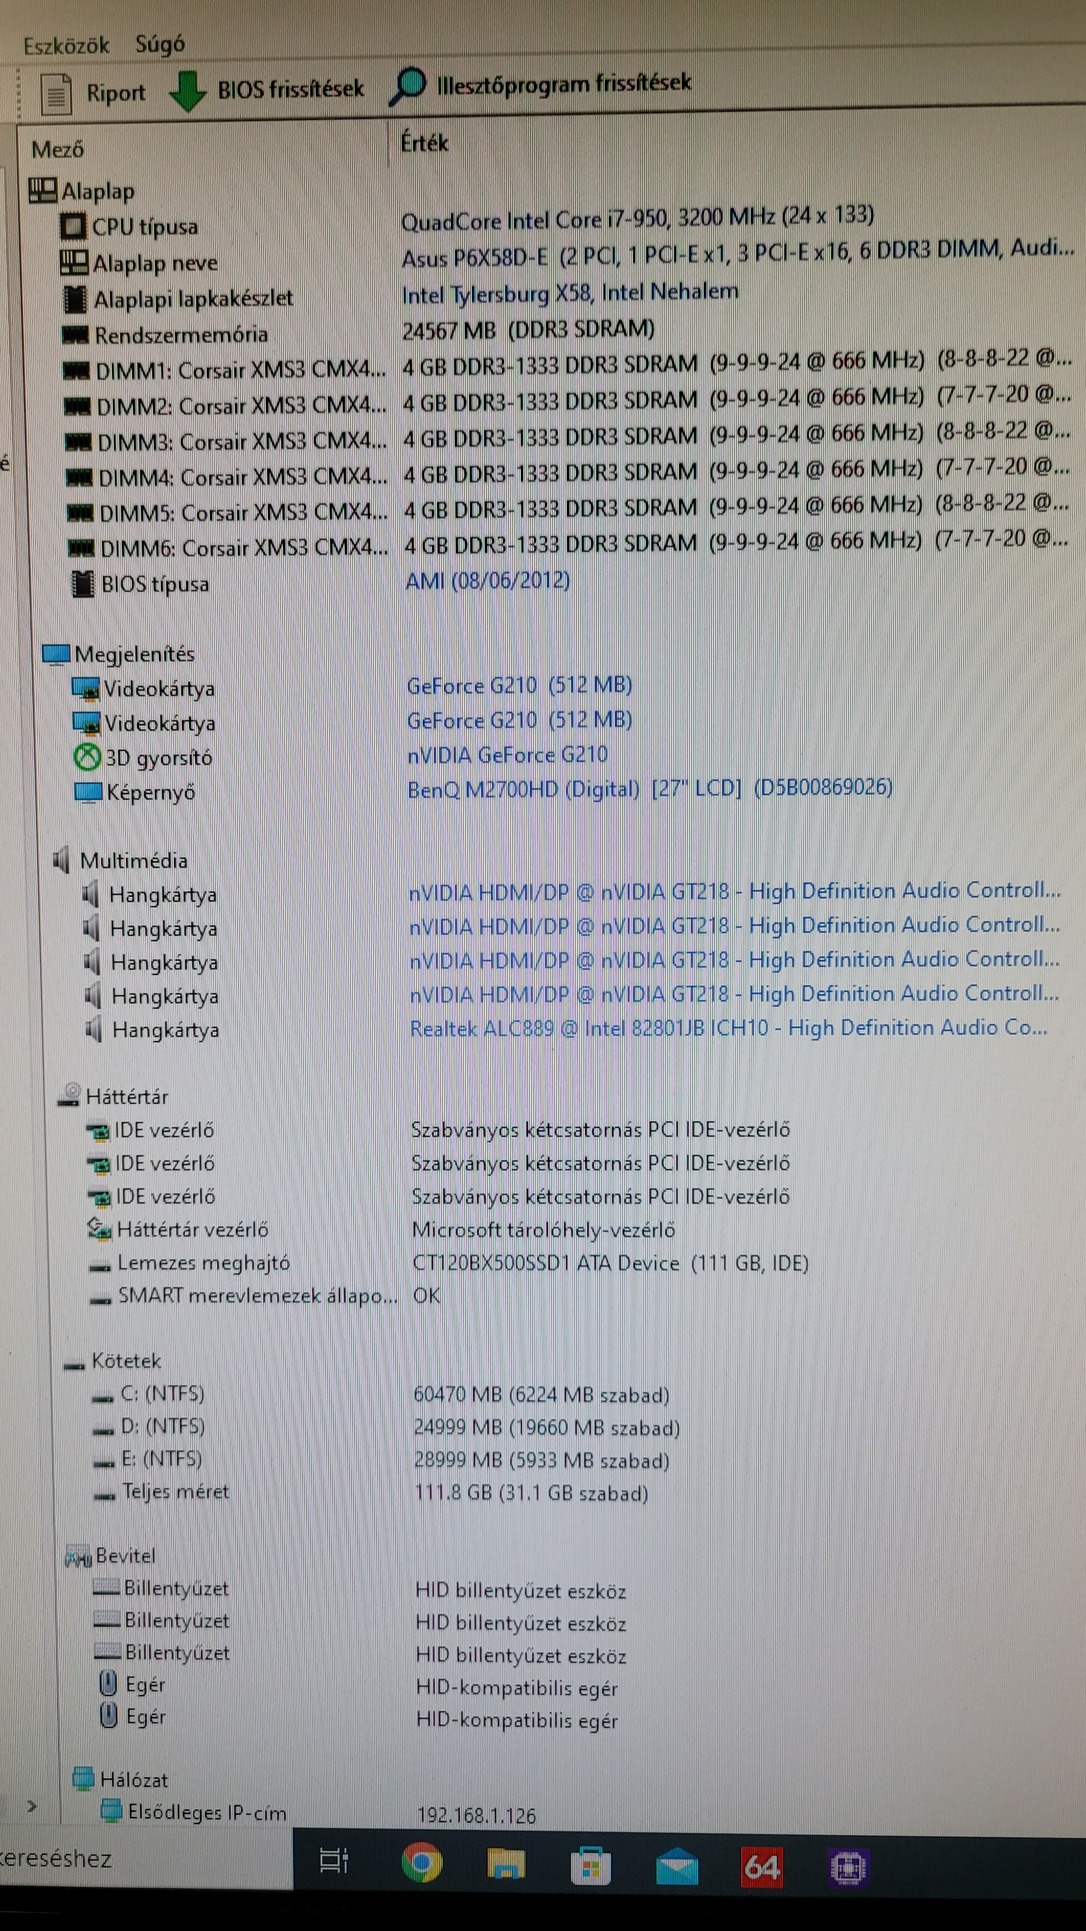
Task: Click the 111.8 GB total size value
Action: click(531, 1494)
